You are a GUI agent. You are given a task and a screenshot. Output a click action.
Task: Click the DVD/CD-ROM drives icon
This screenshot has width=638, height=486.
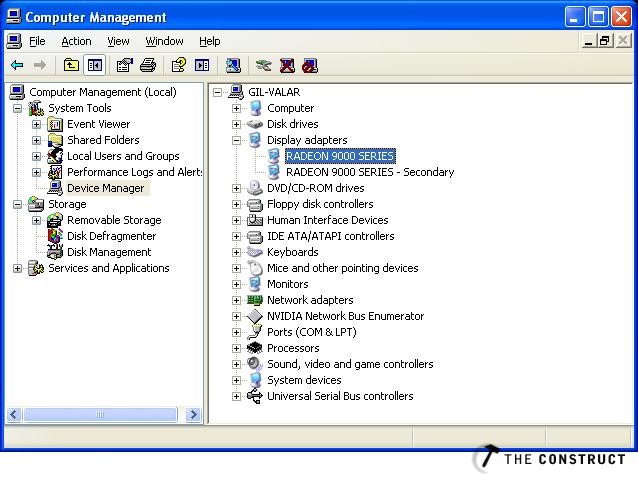[255, 188]
